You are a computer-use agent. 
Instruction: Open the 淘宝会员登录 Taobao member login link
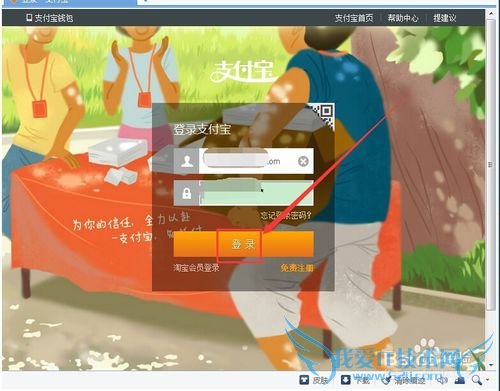(x=196, y=268)
